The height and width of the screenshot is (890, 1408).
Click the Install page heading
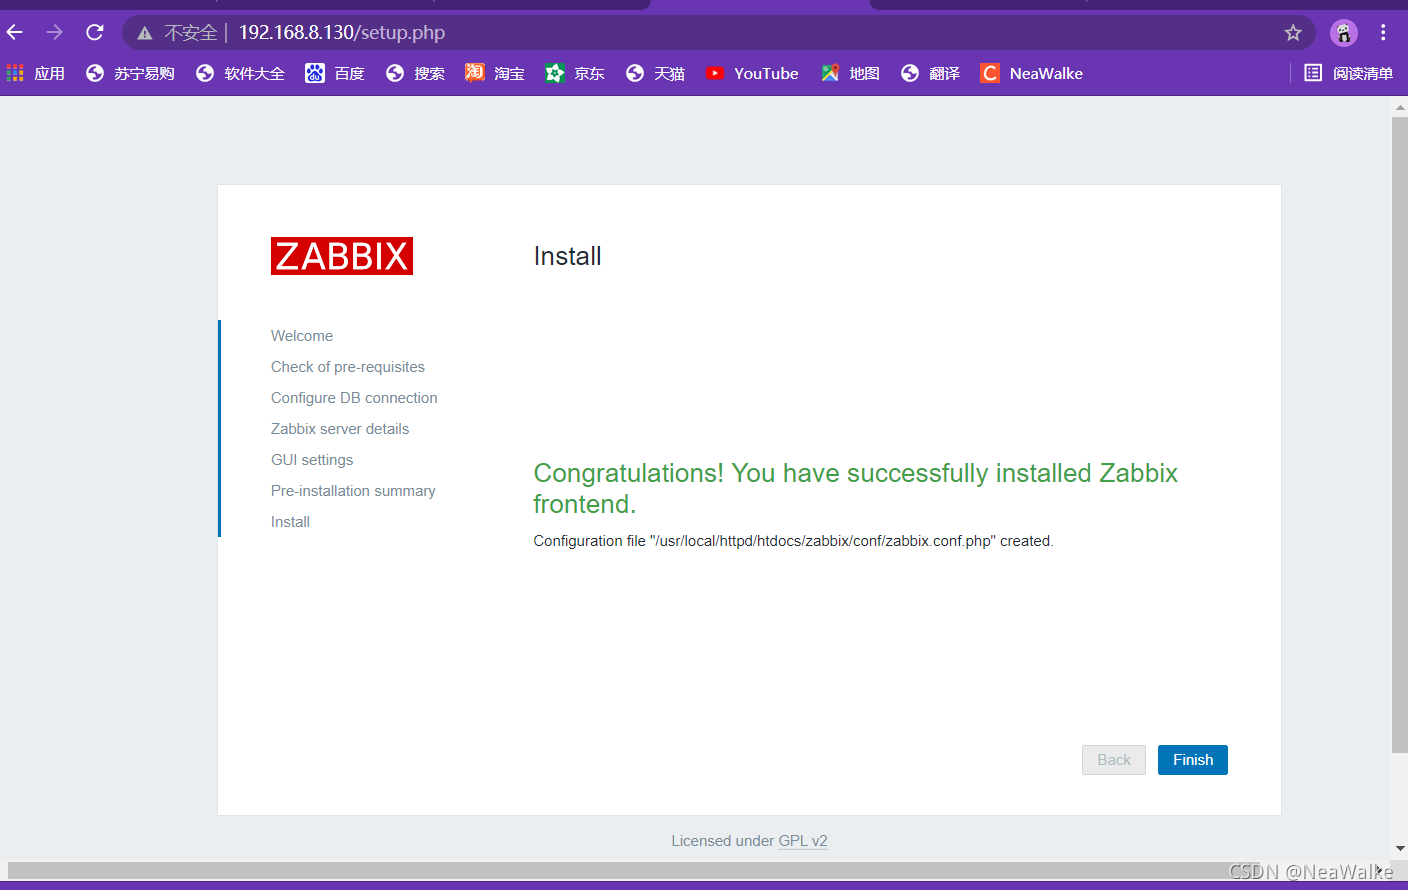coord(567,256)
